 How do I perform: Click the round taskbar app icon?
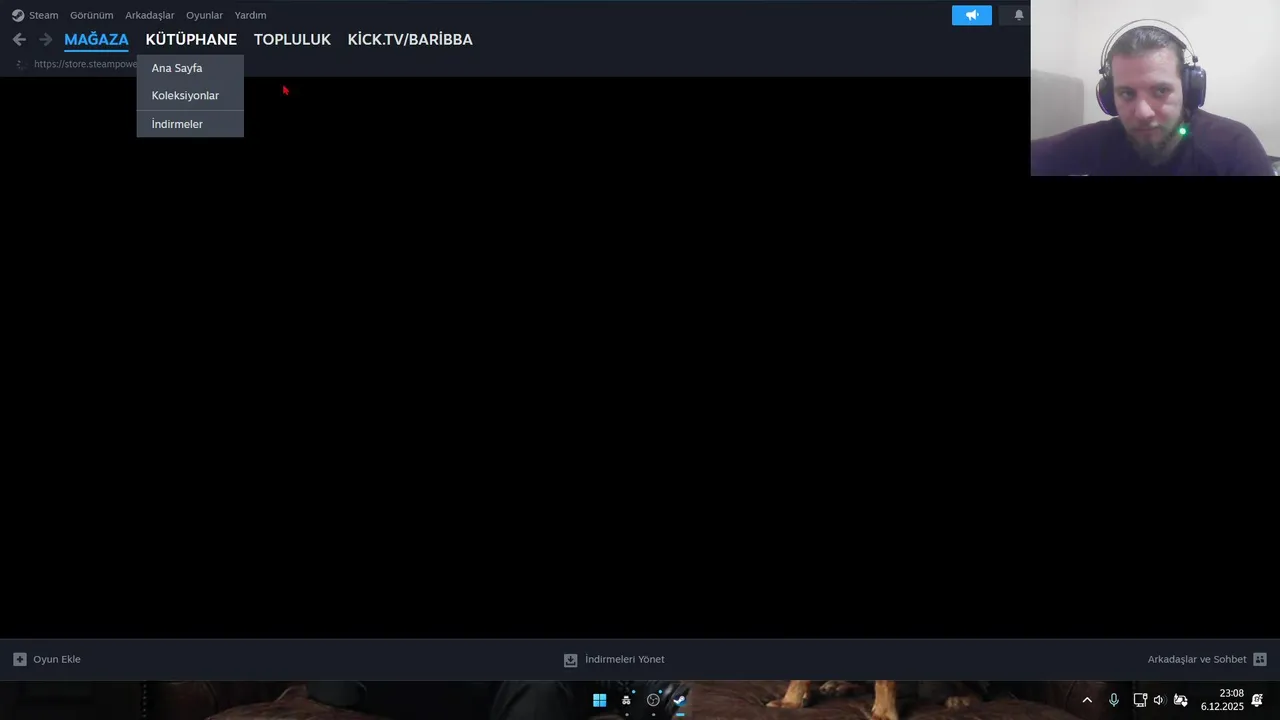(x=653, y=700)
